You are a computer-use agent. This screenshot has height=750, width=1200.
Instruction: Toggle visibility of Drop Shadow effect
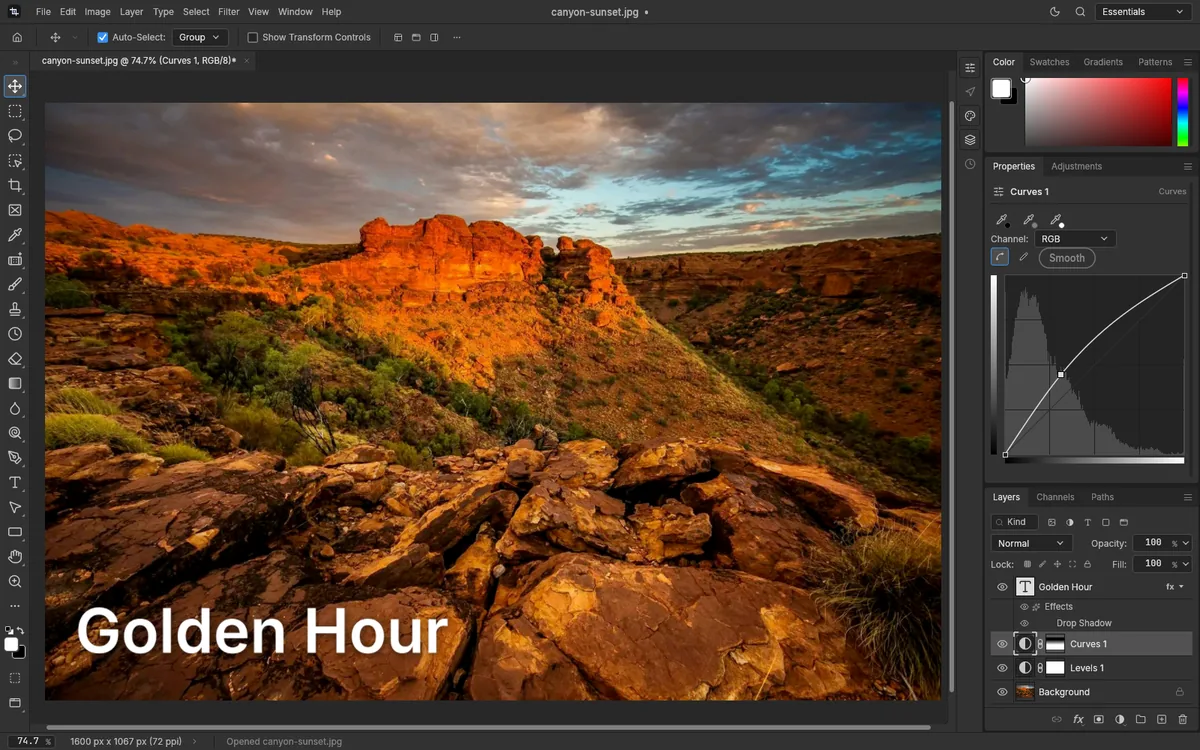[1024, 623]
